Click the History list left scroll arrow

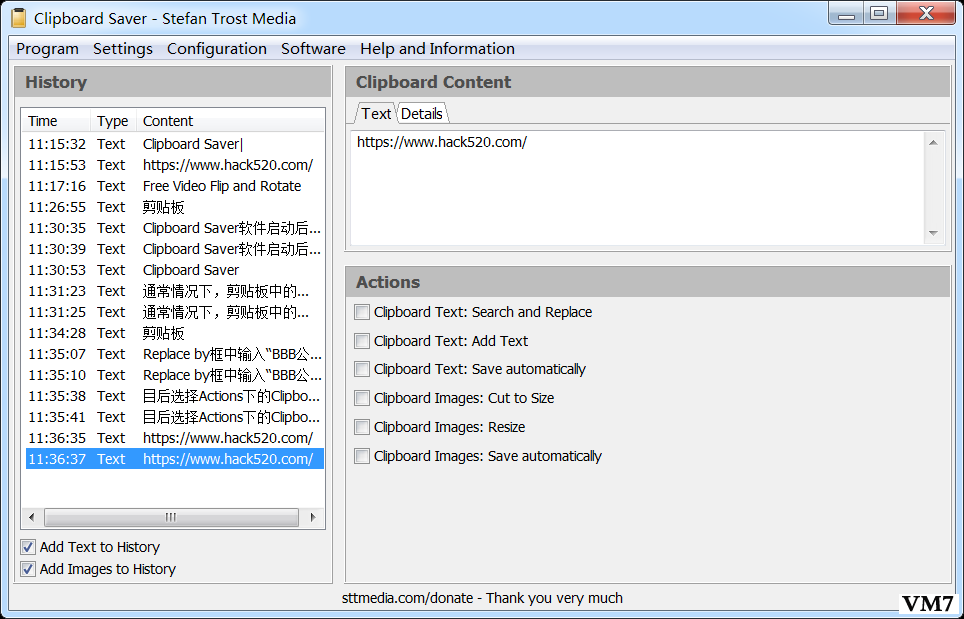pos(32,518)
